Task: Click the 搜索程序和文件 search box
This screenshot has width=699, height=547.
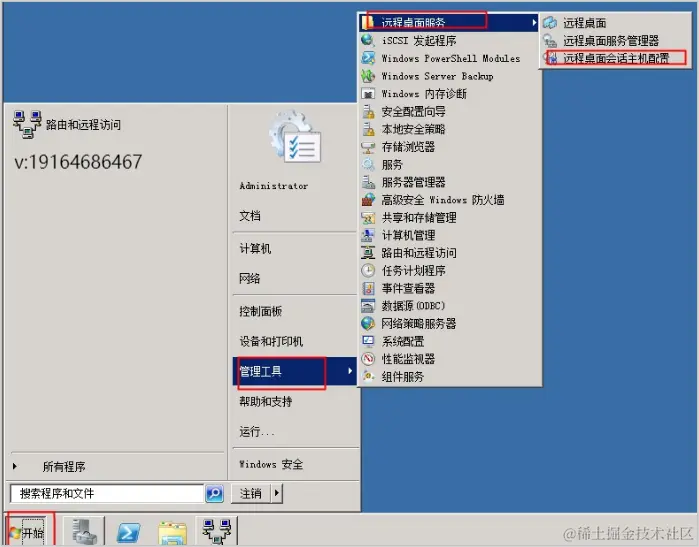Action: pyautogui.click(x=107, y=493)
